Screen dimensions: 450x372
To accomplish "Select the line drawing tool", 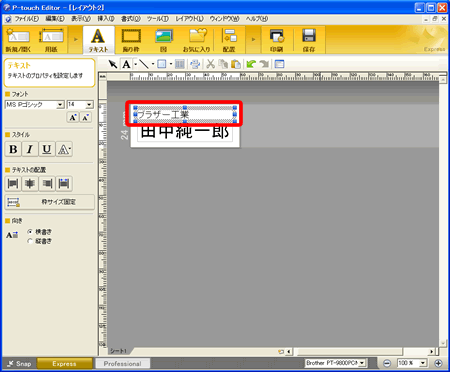I will coord(144,64).
